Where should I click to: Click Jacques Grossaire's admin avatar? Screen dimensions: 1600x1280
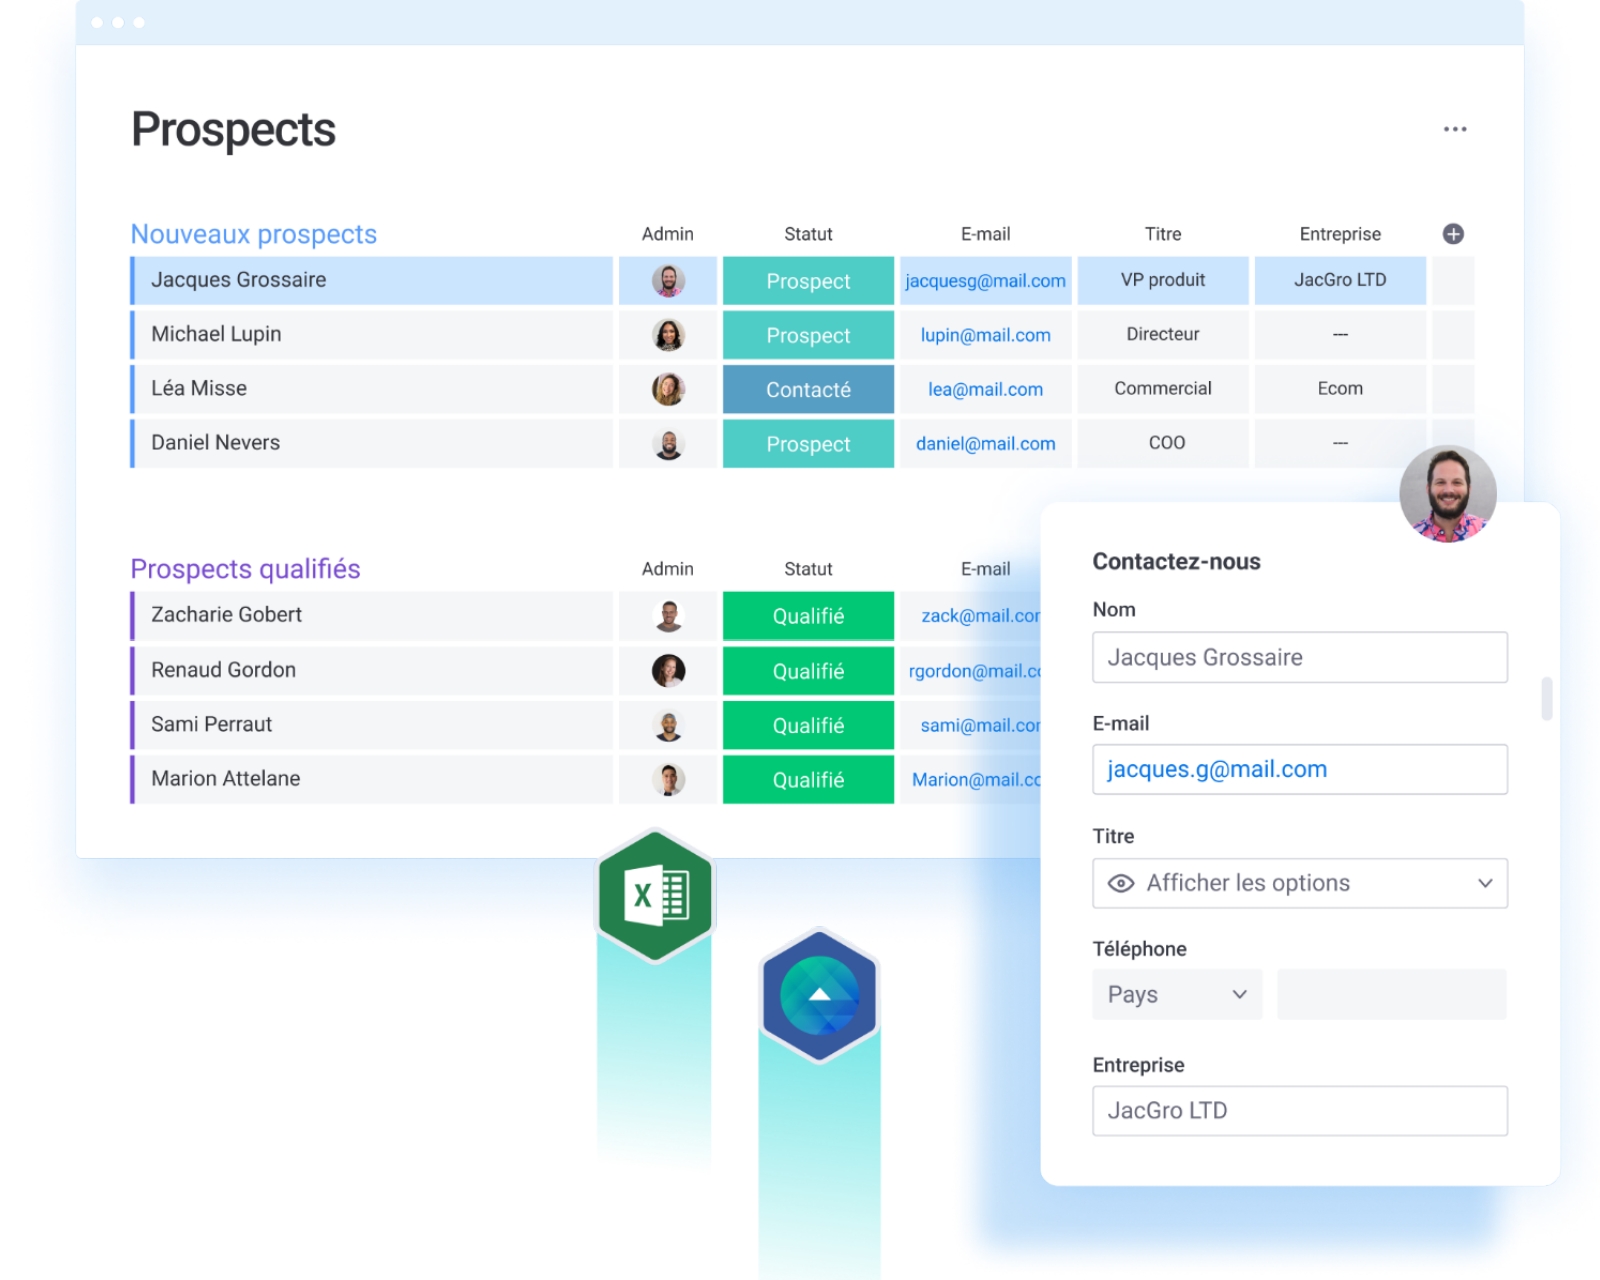(x=668, y=281)
